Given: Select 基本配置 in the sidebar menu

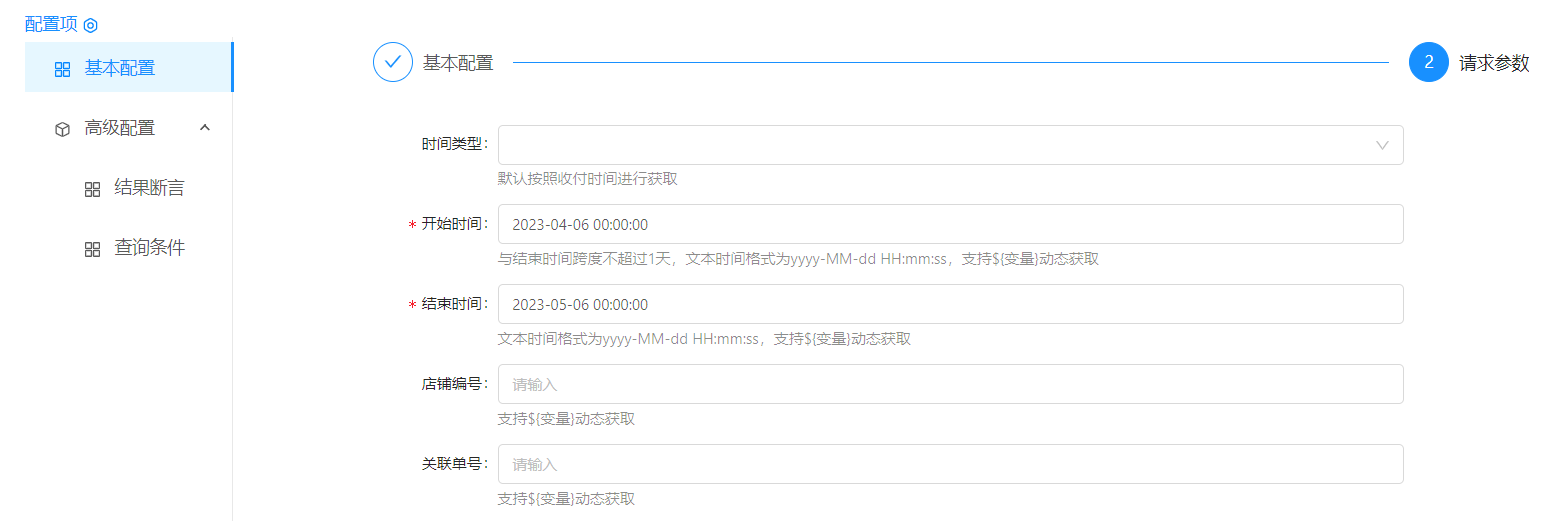Looking at the screenshot, I should [120, 68].
